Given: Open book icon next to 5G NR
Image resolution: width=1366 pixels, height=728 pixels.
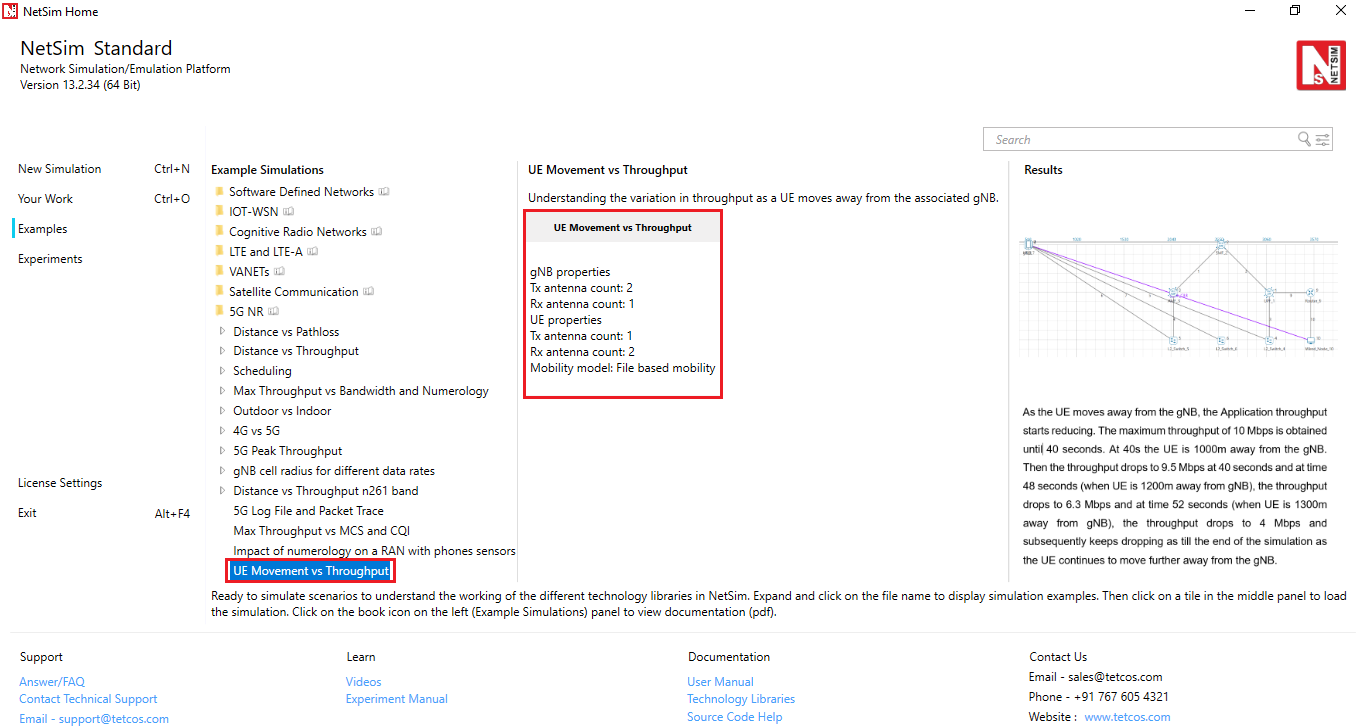Looking at the screenshot, I should click(274, 312).
